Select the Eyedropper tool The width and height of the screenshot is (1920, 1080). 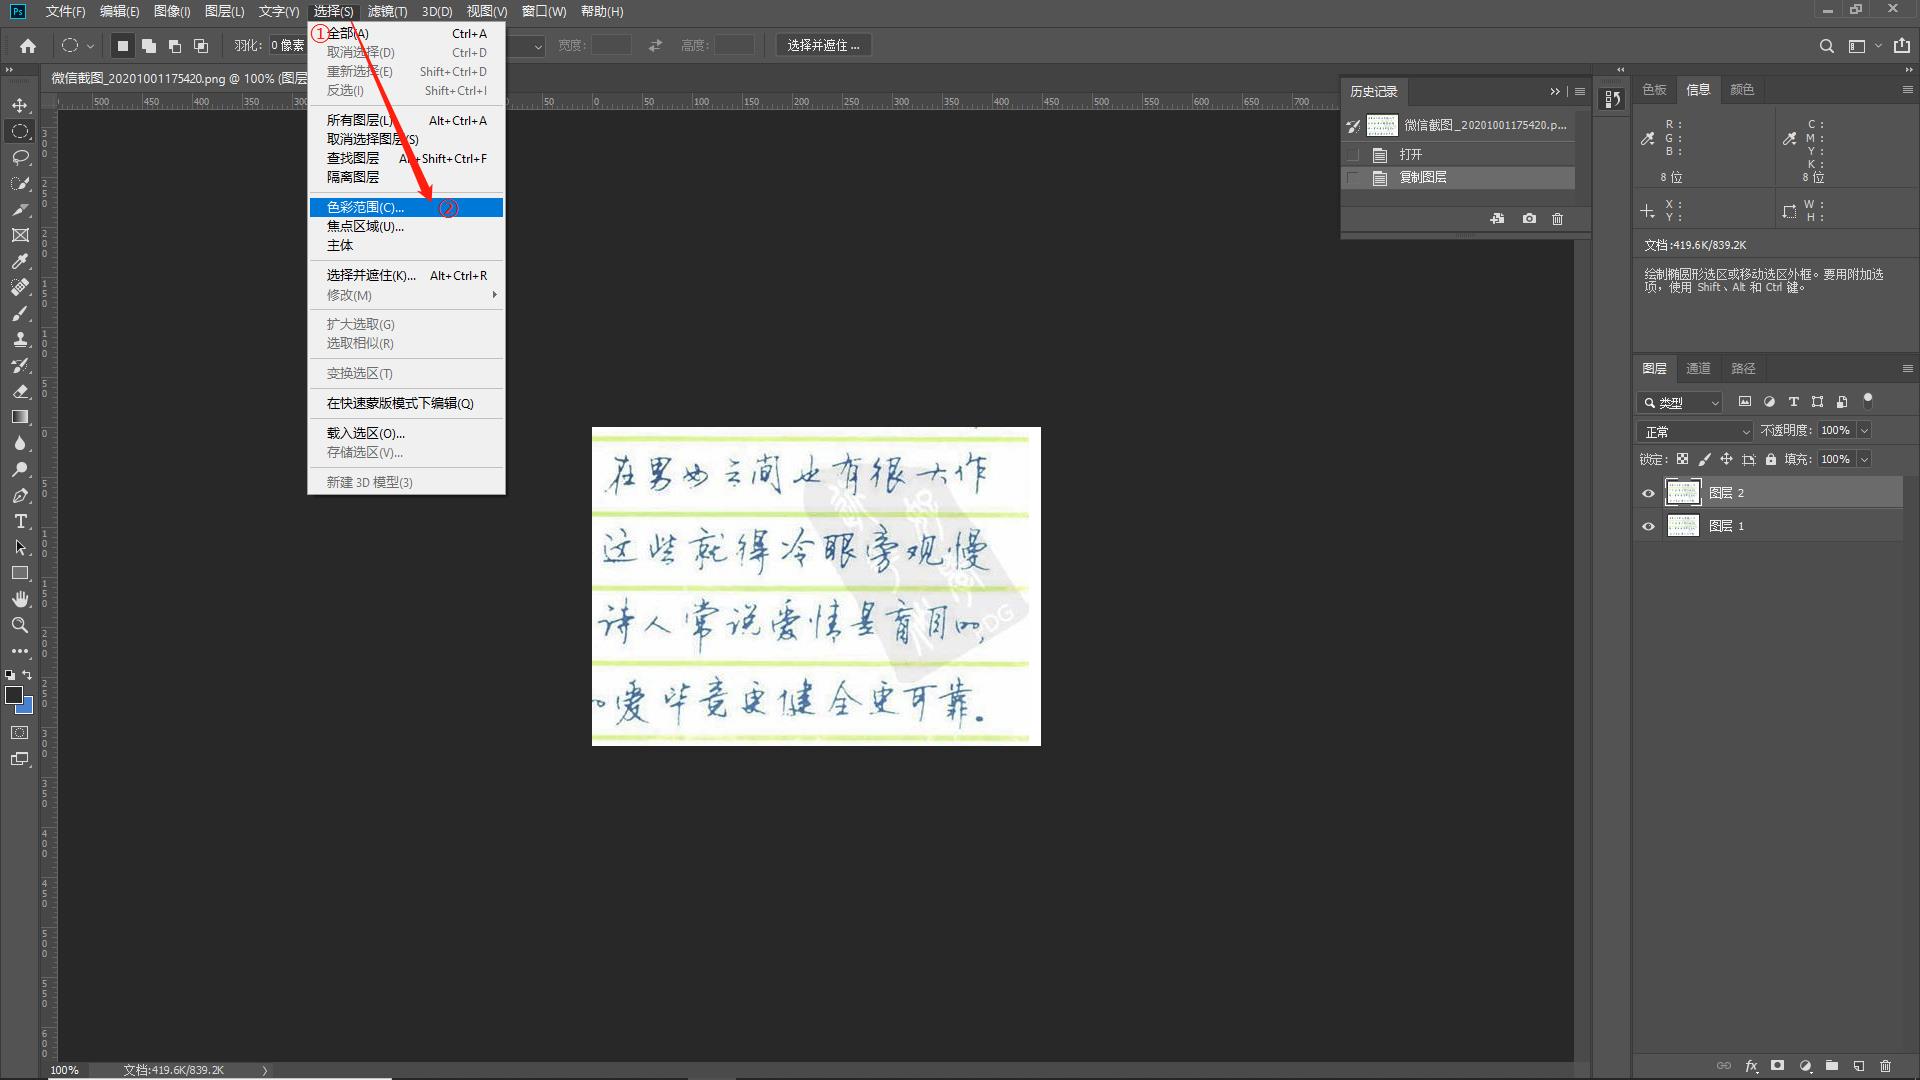(20, 262)
